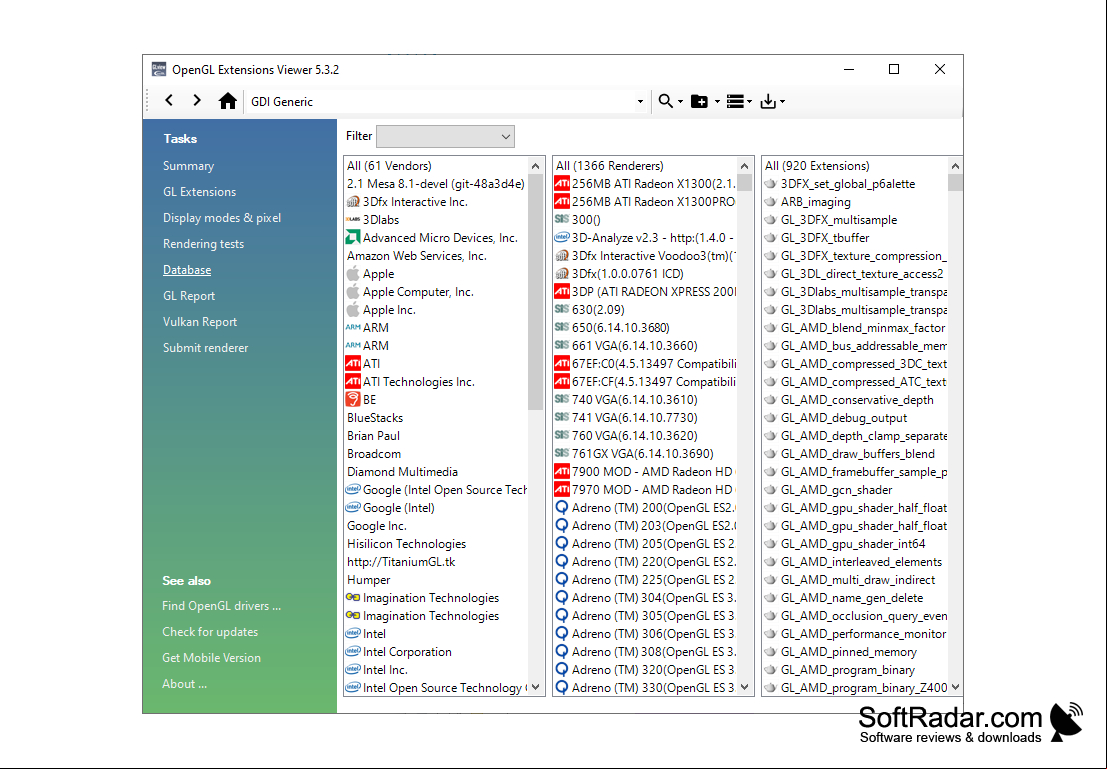Viewport: 1107px width, 769px height.
Task: Open the Submit renderer task
Action: click(x=205, y=348)
